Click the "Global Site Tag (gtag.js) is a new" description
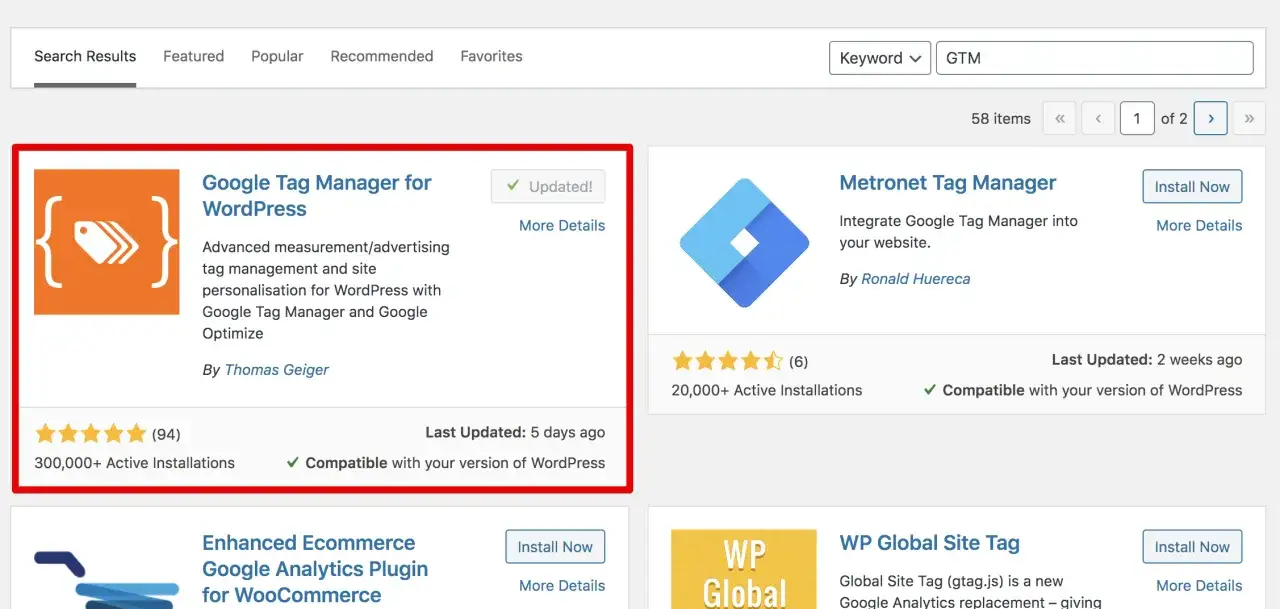1280x609 pixels. [x=971, y=591]
